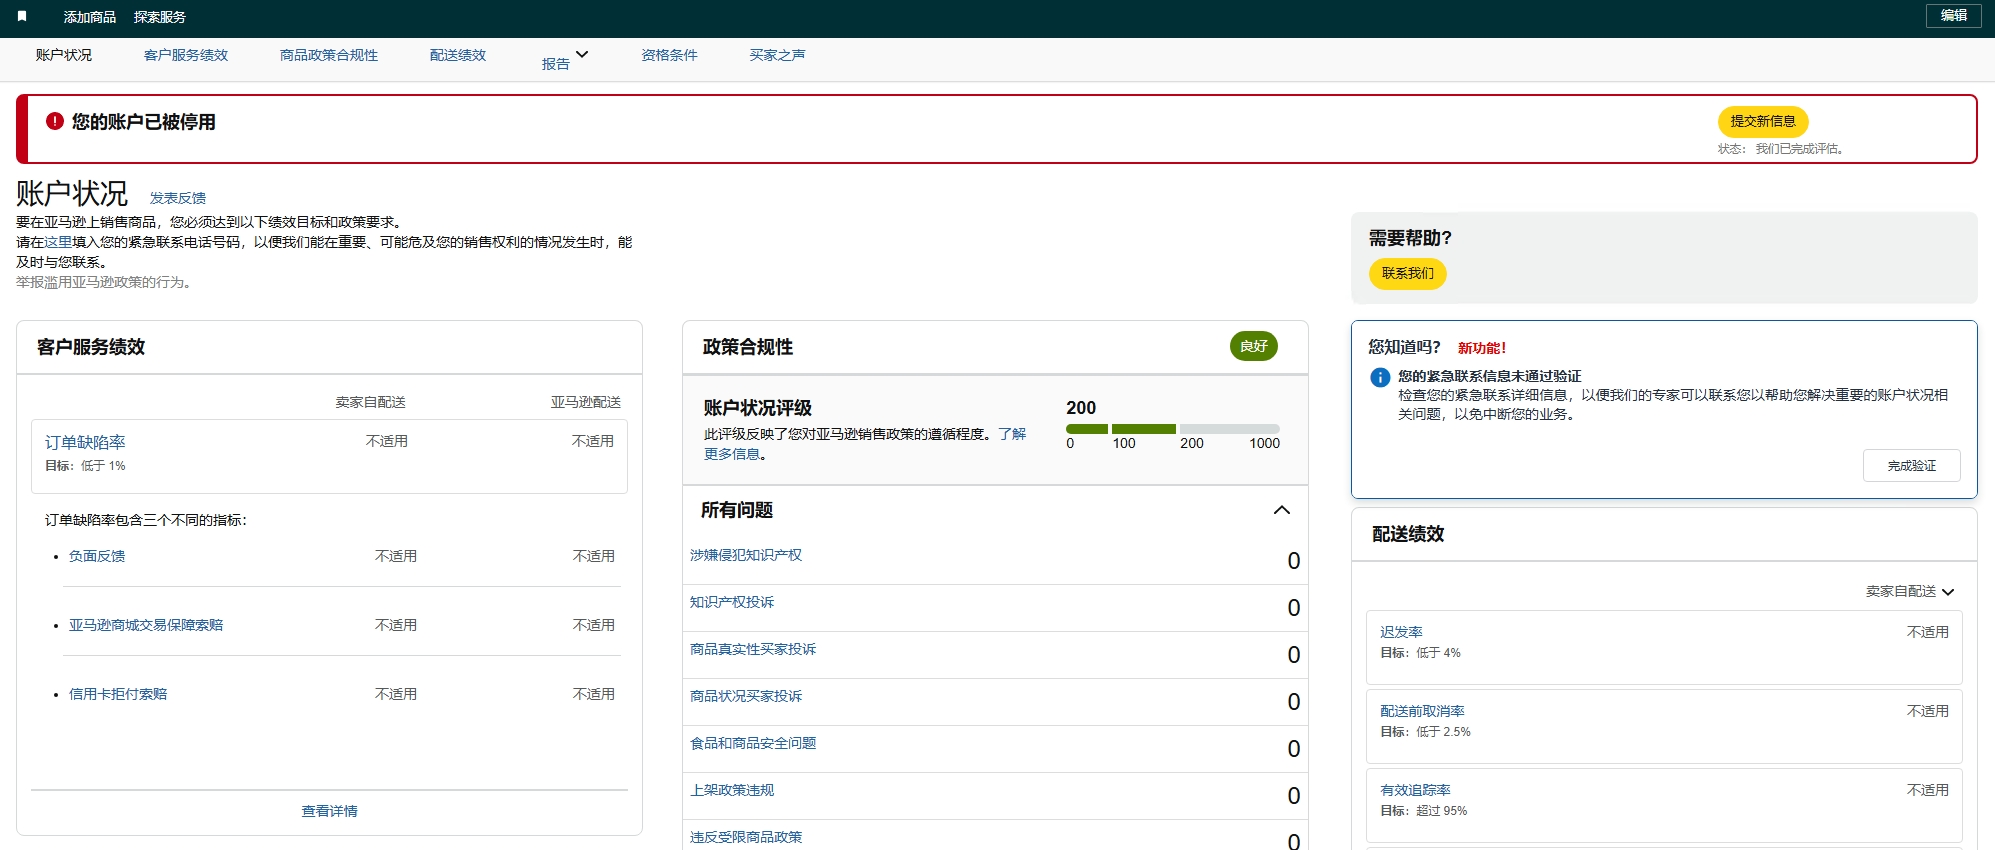The height and width of the screenshot is (850, 1995).
Task: Open the 迟发率 metric link
Action: pyautogui.click(x=1401, y=632)
